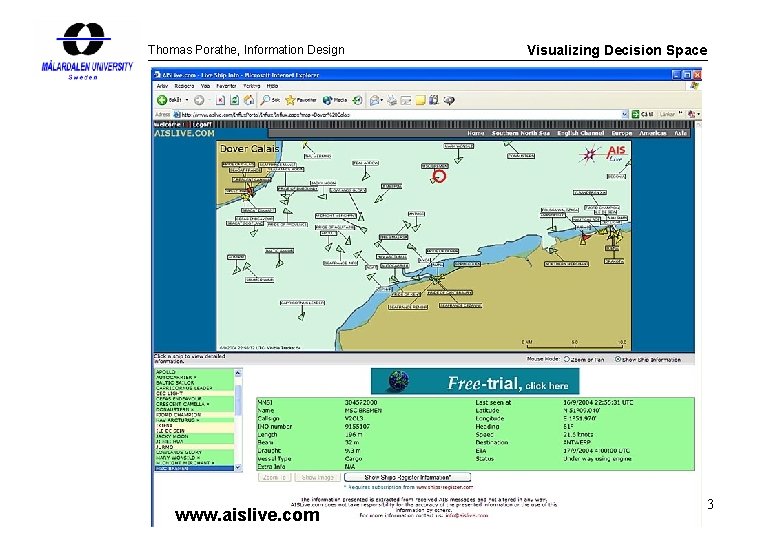Click the ships-register.com subscription link

(x=444, y=487)
